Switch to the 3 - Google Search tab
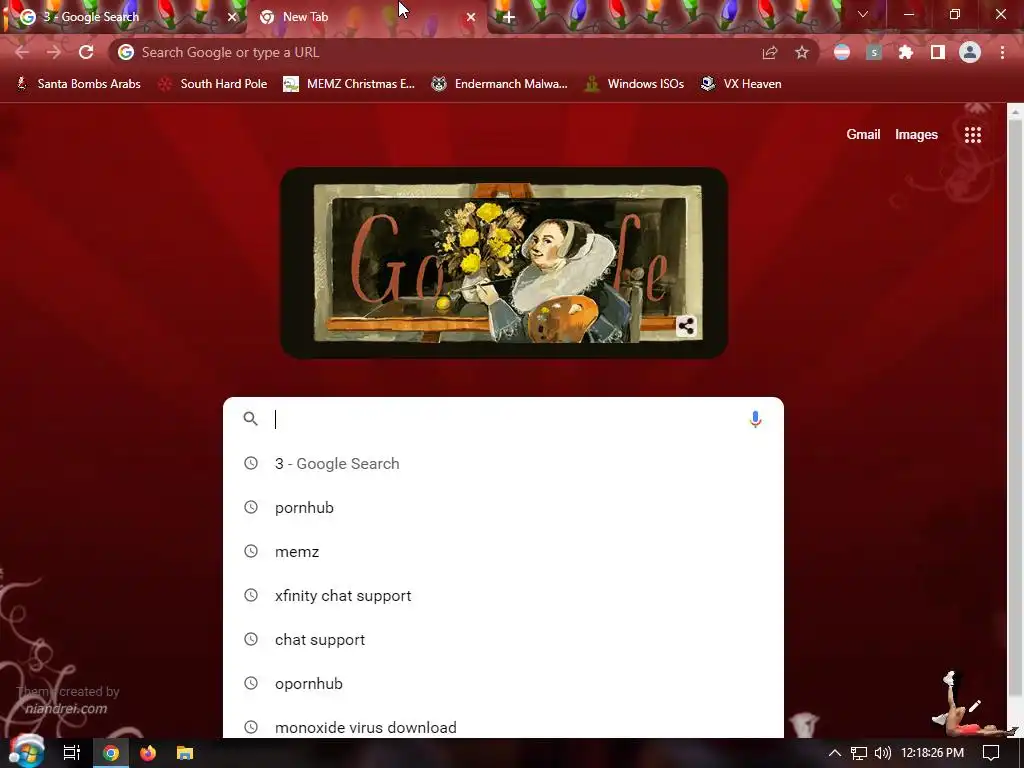 (124, 17)
